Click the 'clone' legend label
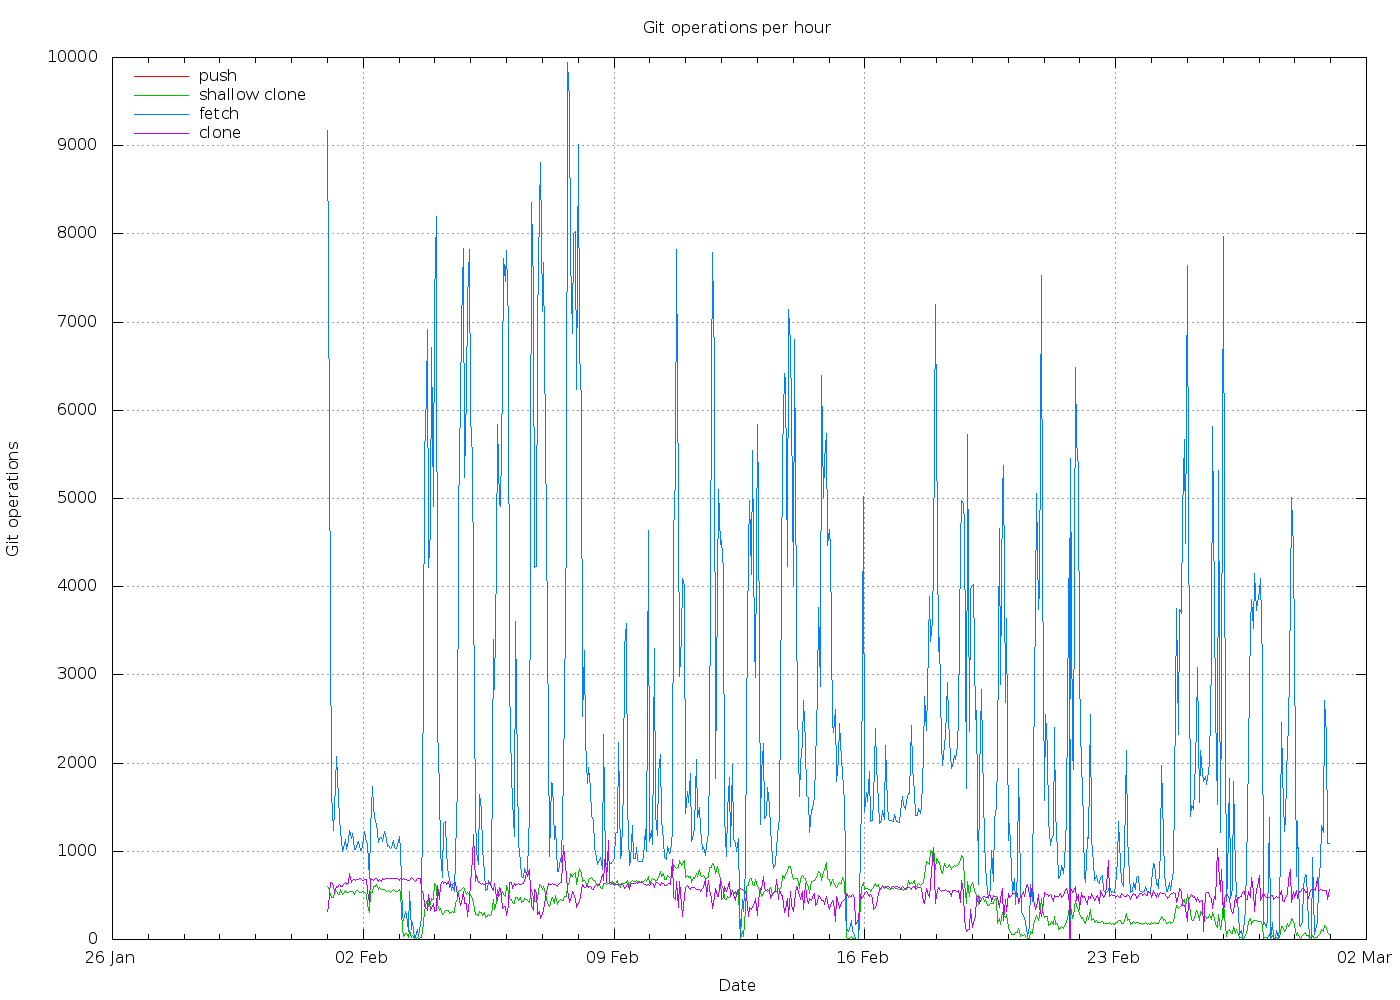 219,133
